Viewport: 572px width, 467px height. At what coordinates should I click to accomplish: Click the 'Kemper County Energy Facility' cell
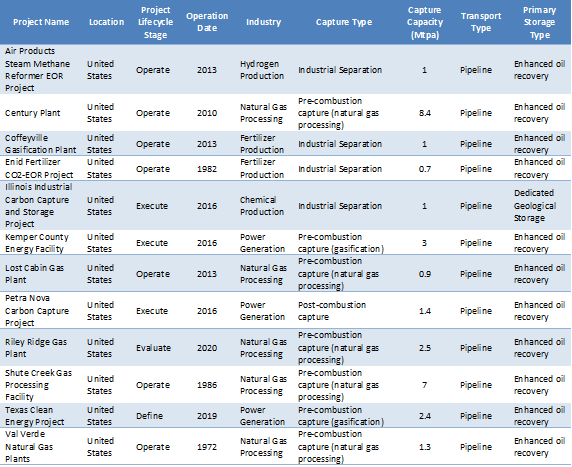click(x=36, y=243)
